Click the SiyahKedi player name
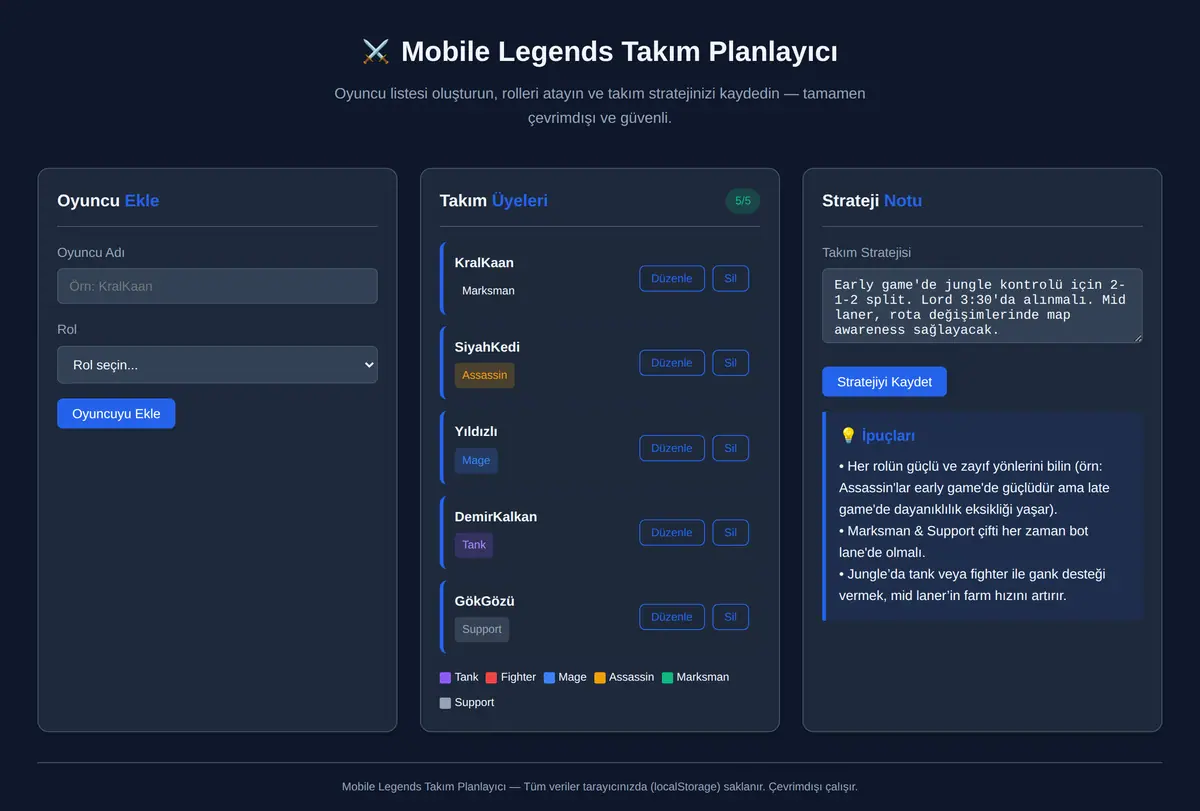 tap(487, 347)
